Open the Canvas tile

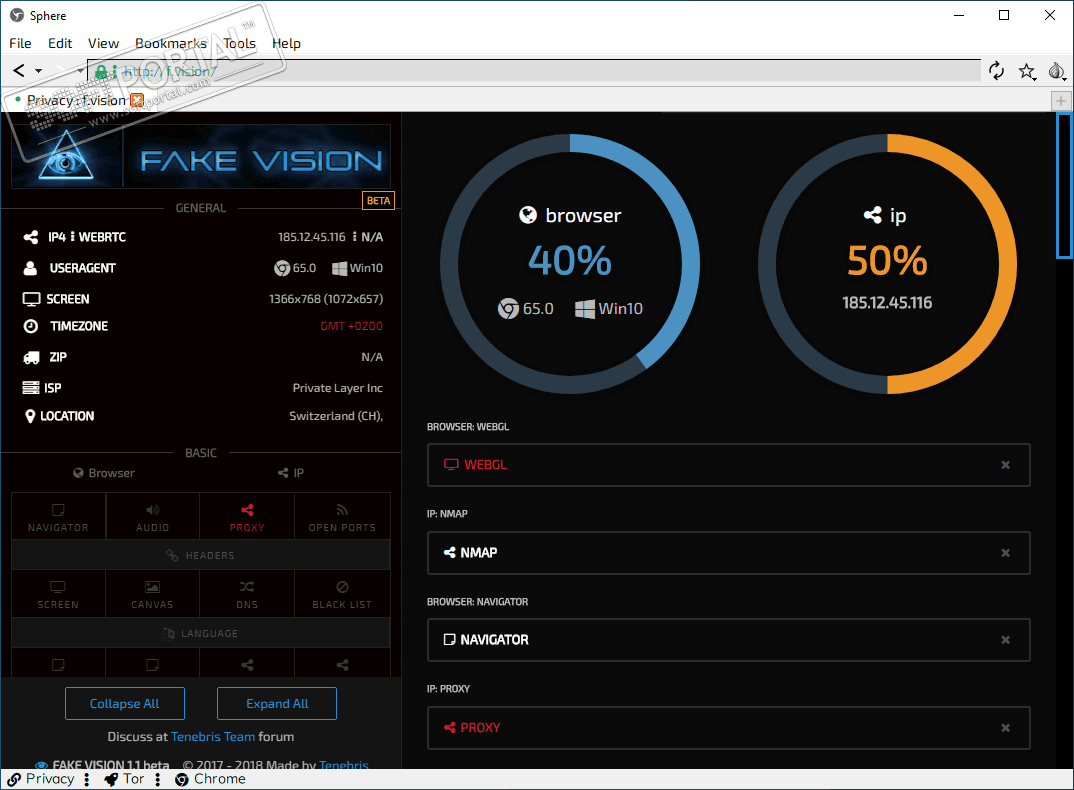153,595
